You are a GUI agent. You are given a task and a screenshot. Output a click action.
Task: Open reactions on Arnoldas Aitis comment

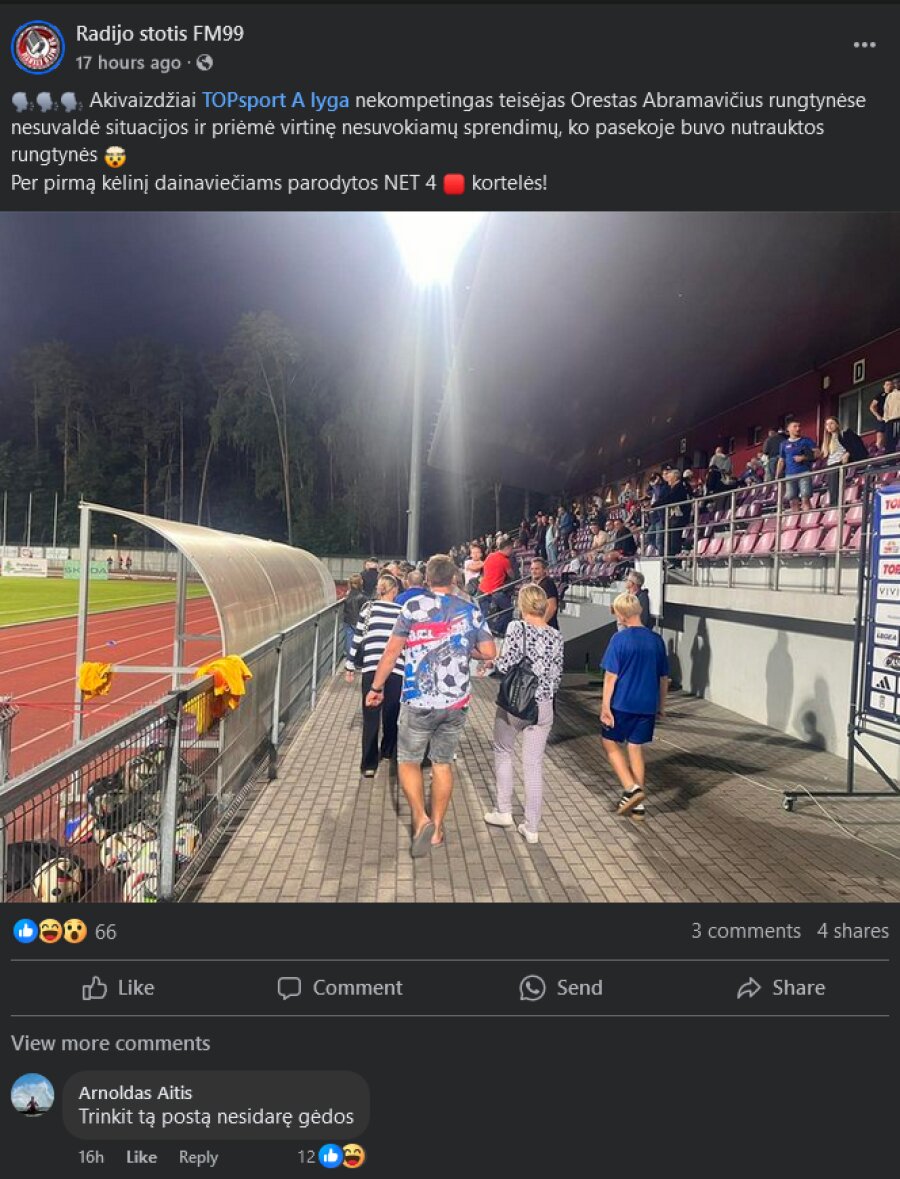[332, 1156]
